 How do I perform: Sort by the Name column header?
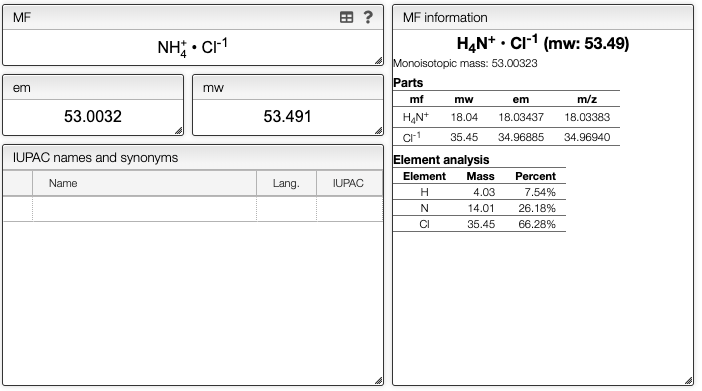(x=144, y=183)
